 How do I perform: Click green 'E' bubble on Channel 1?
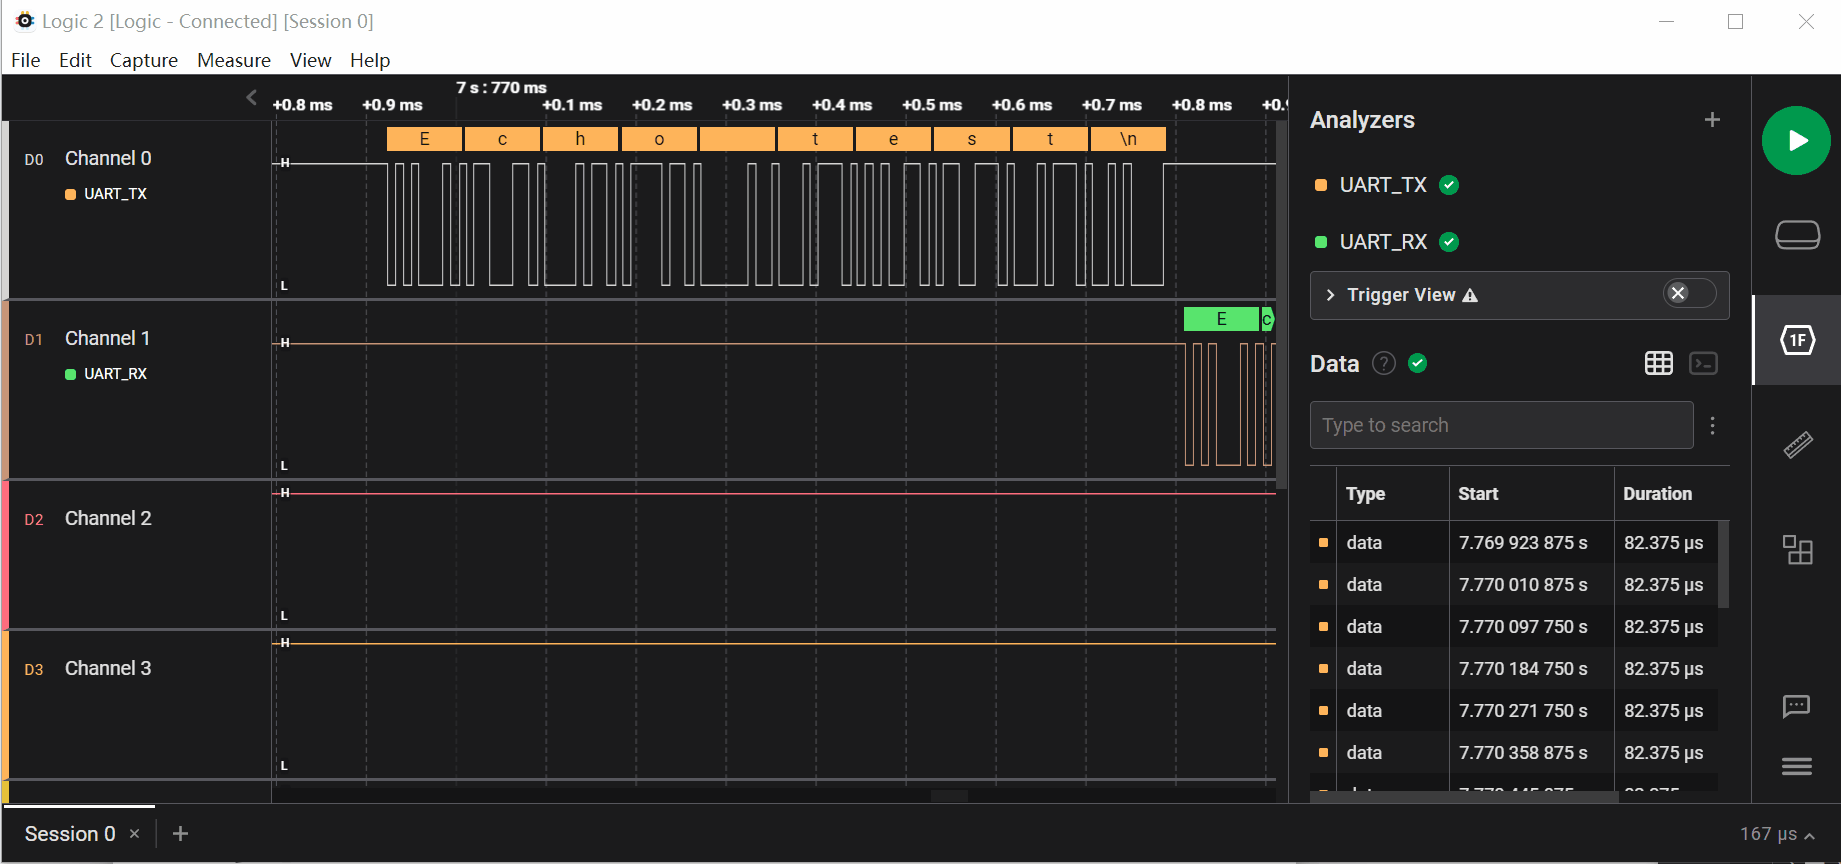click(1221, 319)
